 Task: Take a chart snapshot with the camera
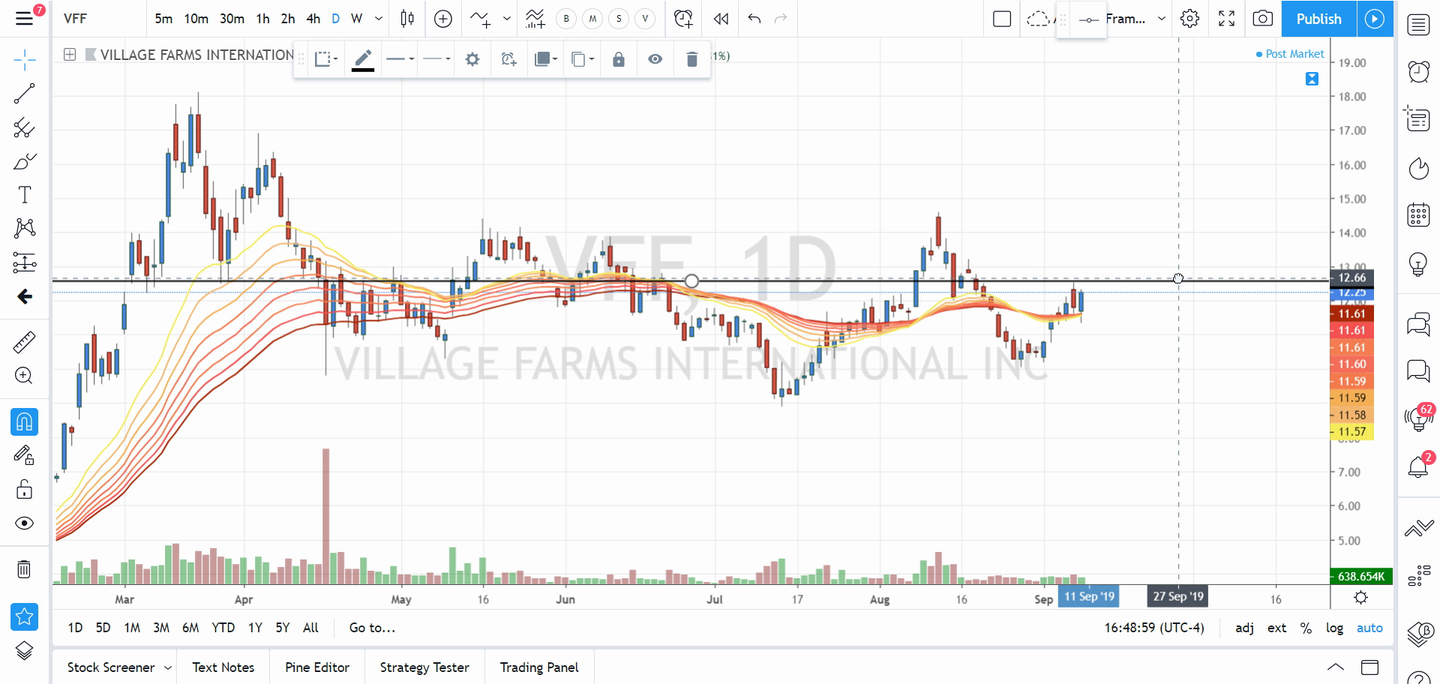coord(1263,19)
